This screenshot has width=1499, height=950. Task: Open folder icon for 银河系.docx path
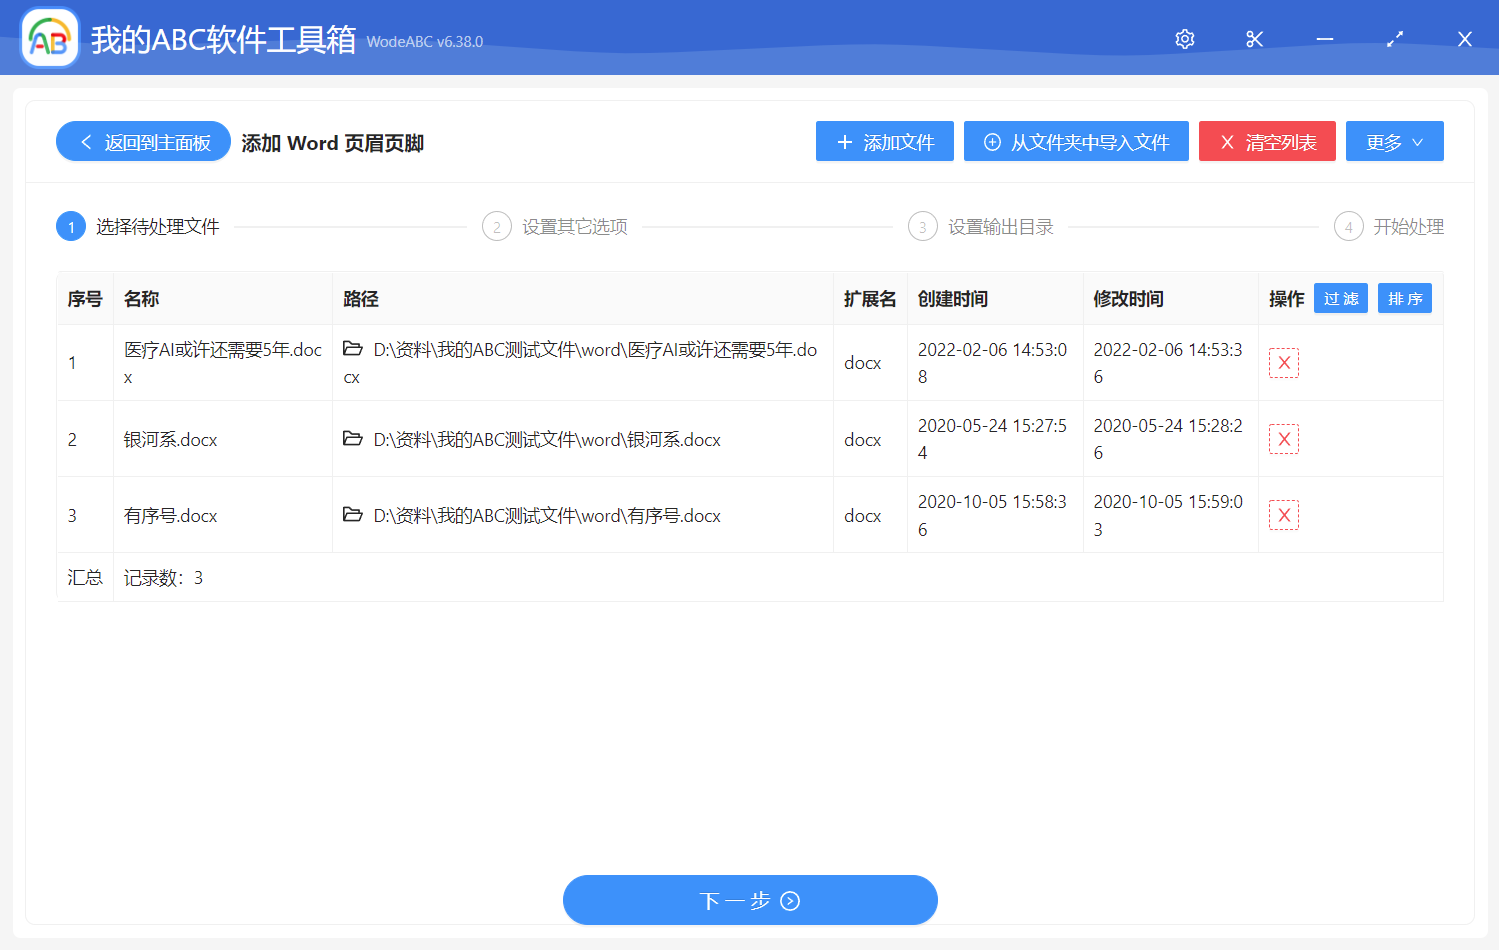(353, 439)
